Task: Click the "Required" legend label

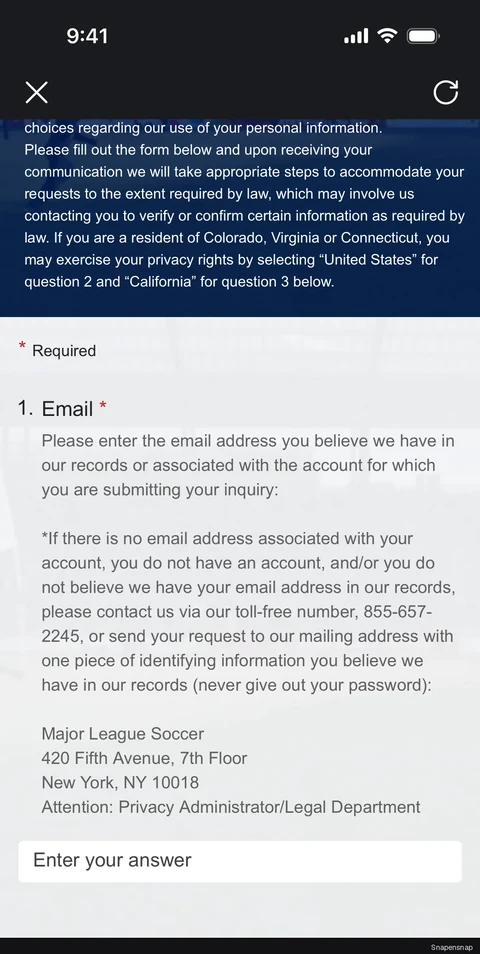Action: pyautogui.click(x=64, y=351)
